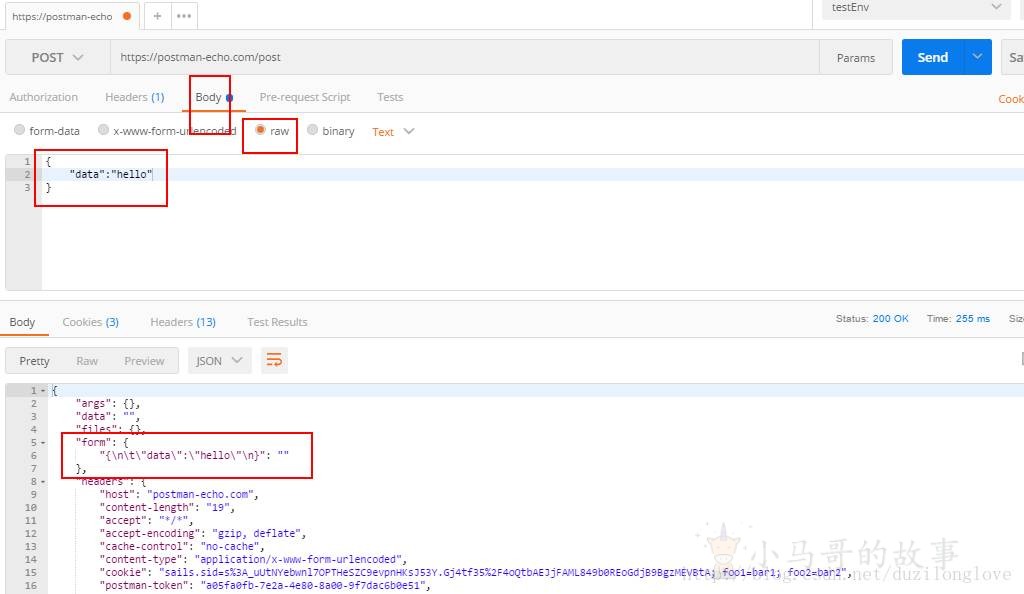Image resolution: width=1024 pixels, height=594 pixels.
Task: Switch response view to Preview
Action: 144,361
